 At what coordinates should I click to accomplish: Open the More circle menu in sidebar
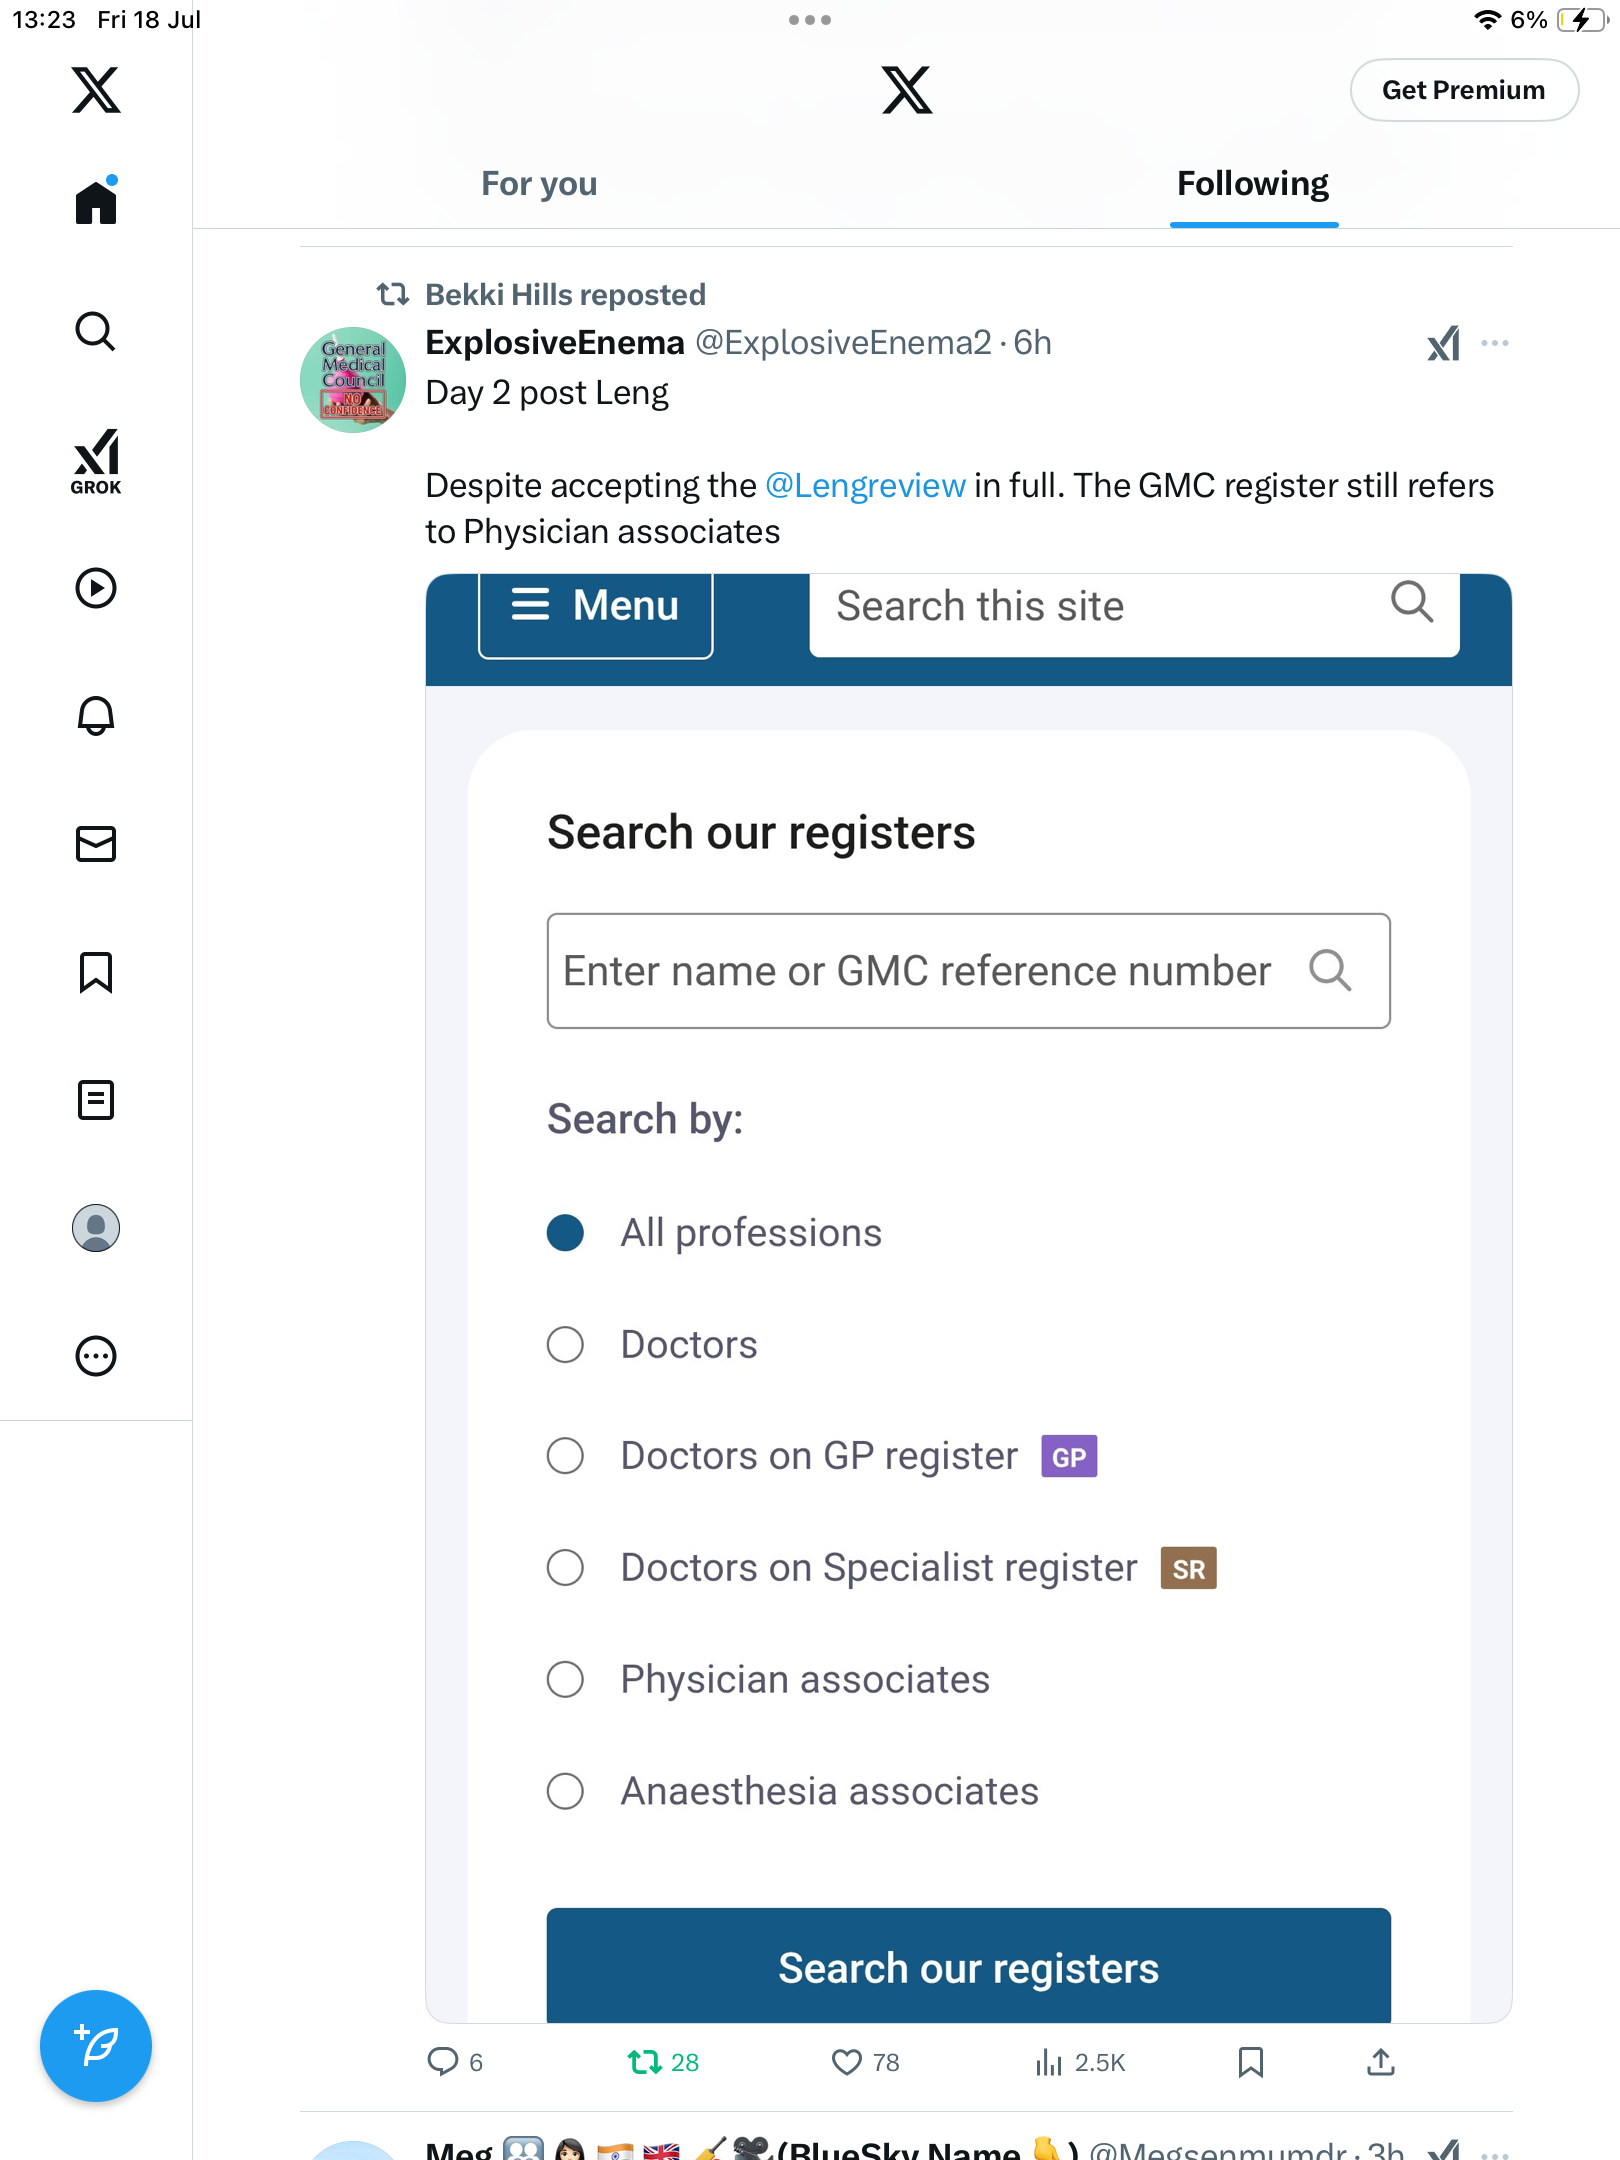(x=96, y=1356)
